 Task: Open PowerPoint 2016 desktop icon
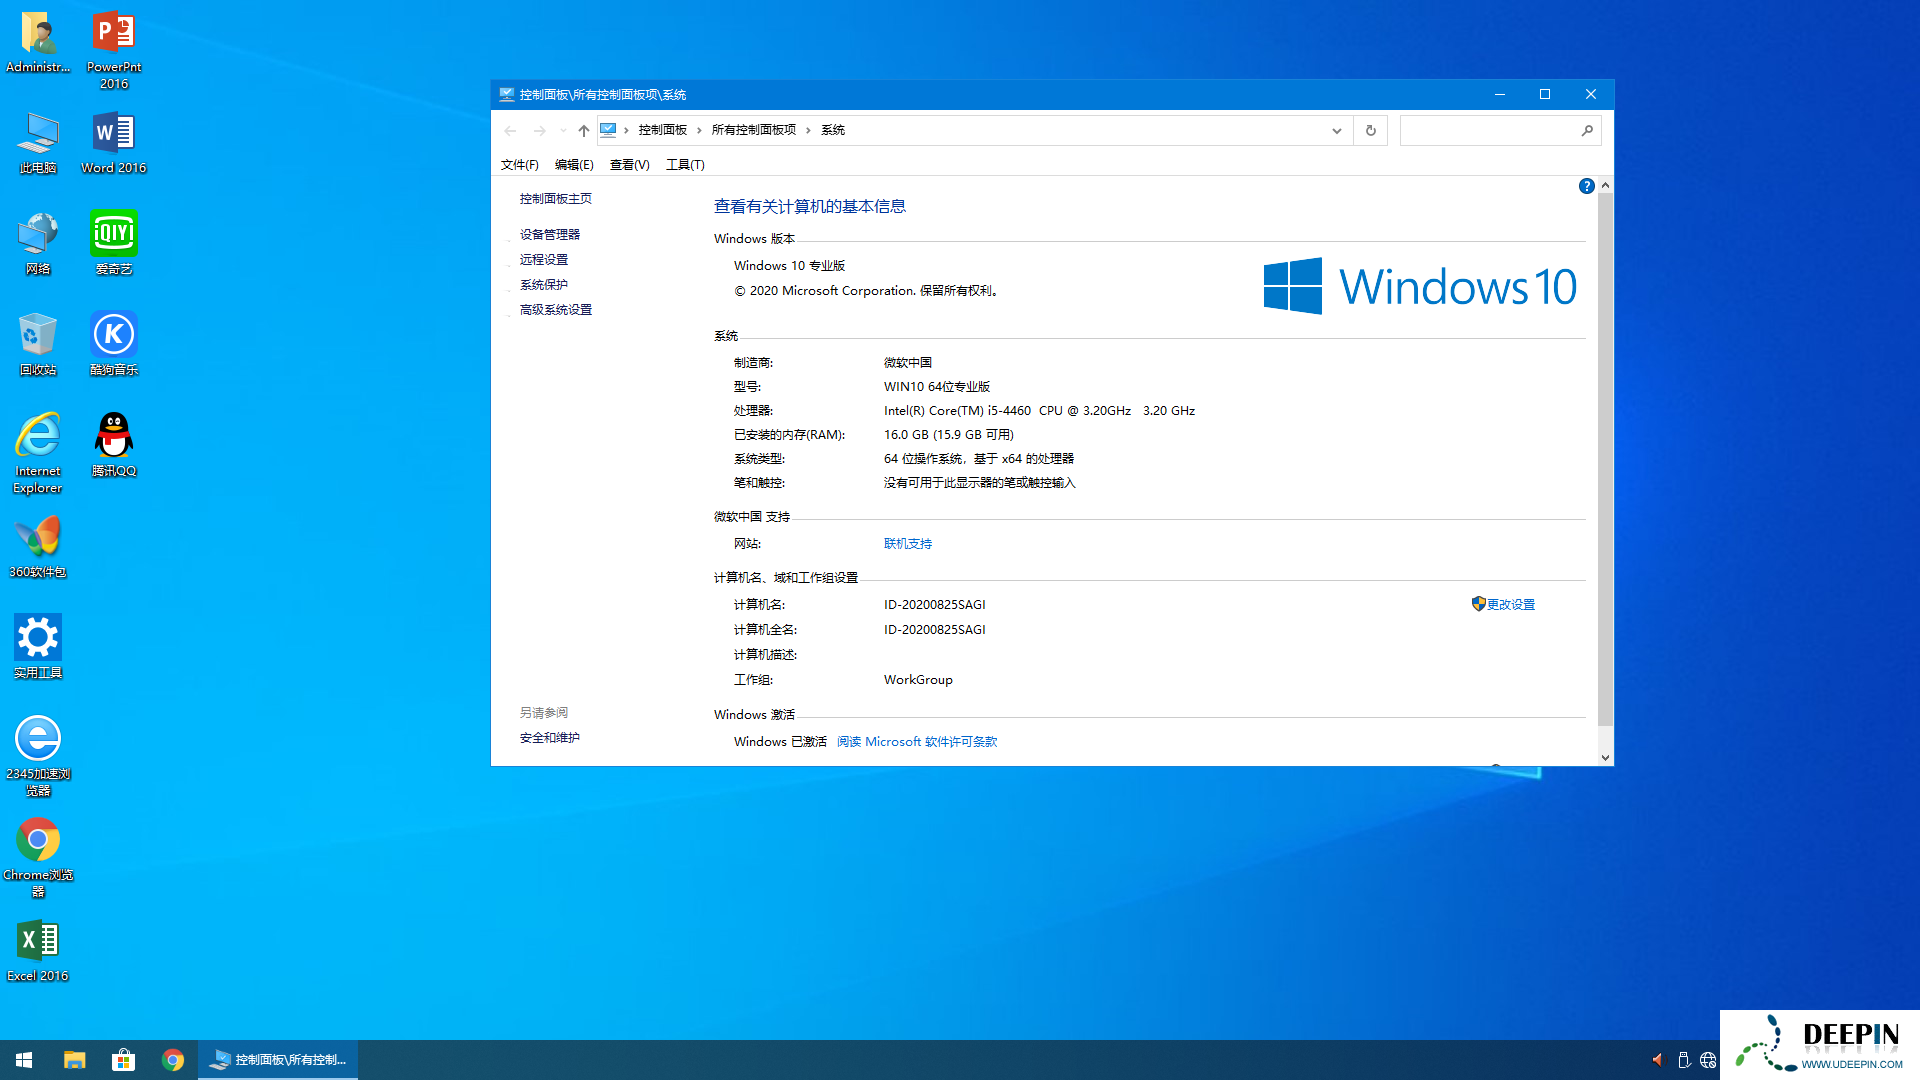[114, 50]
